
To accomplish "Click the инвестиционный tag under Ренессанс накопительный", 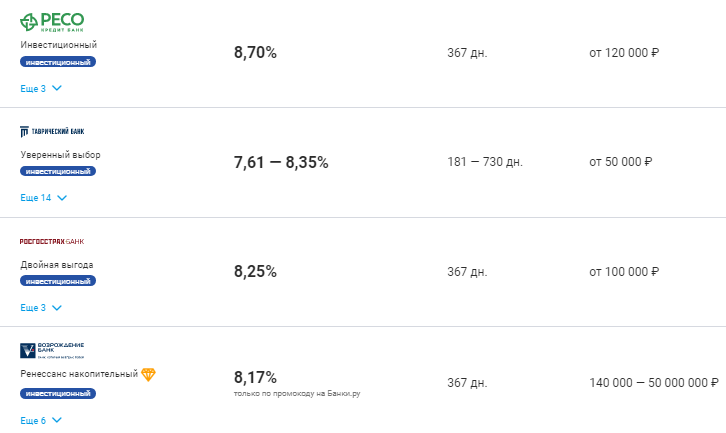I will tap(58, 394).
